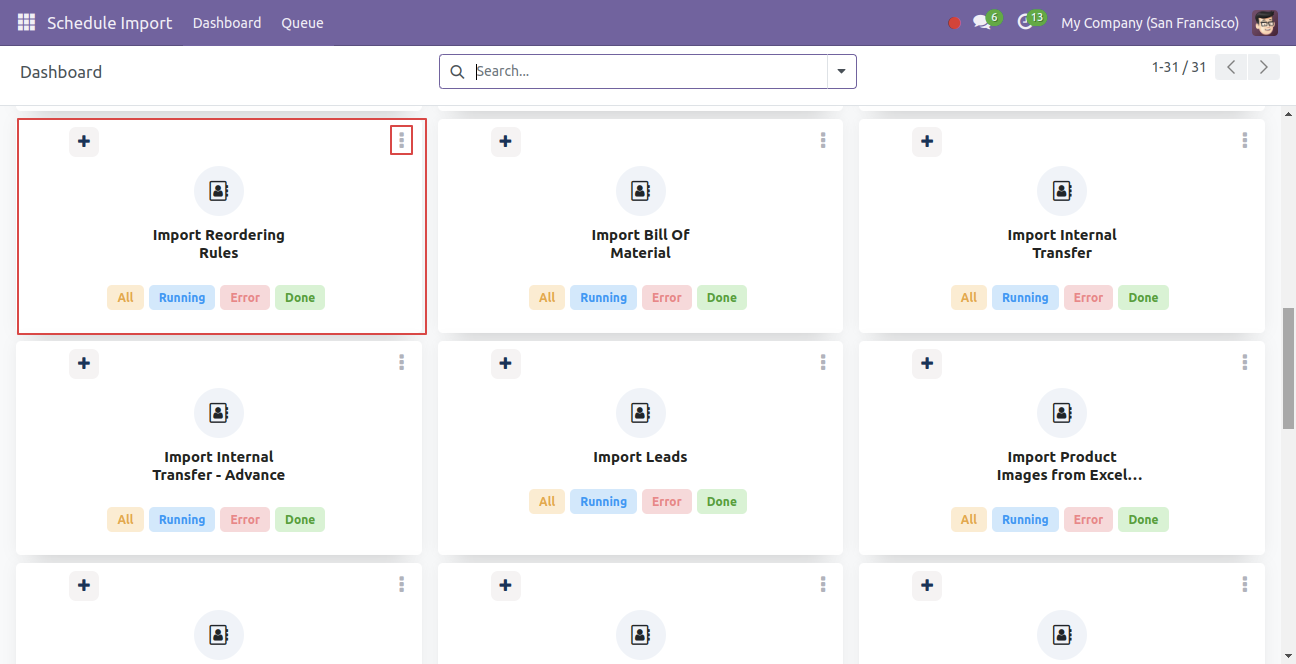Open kebab menu on Import Product Images card
This screenshot has width=1296, height=664.
[x=1245, y=363]
